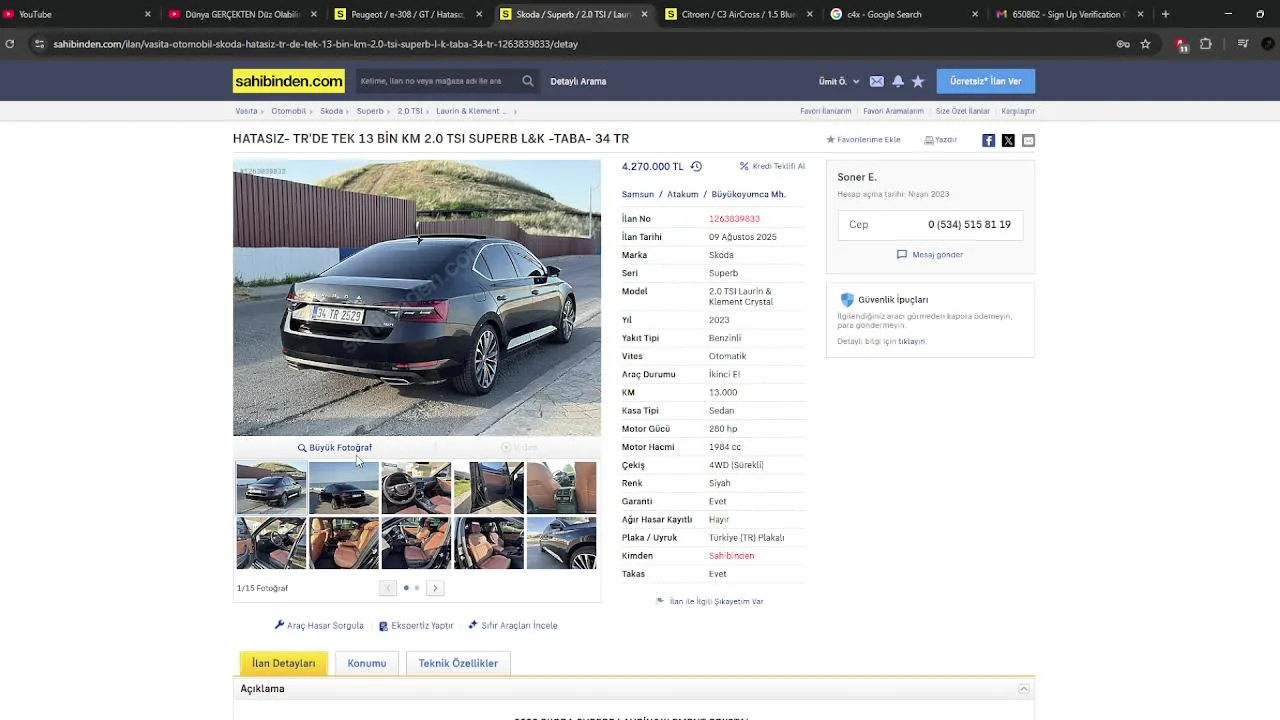Image resolution: width=1280 pixels, height=720 pixels.
Task: Click Mesaj gönder link
Action: coord(930,255)
